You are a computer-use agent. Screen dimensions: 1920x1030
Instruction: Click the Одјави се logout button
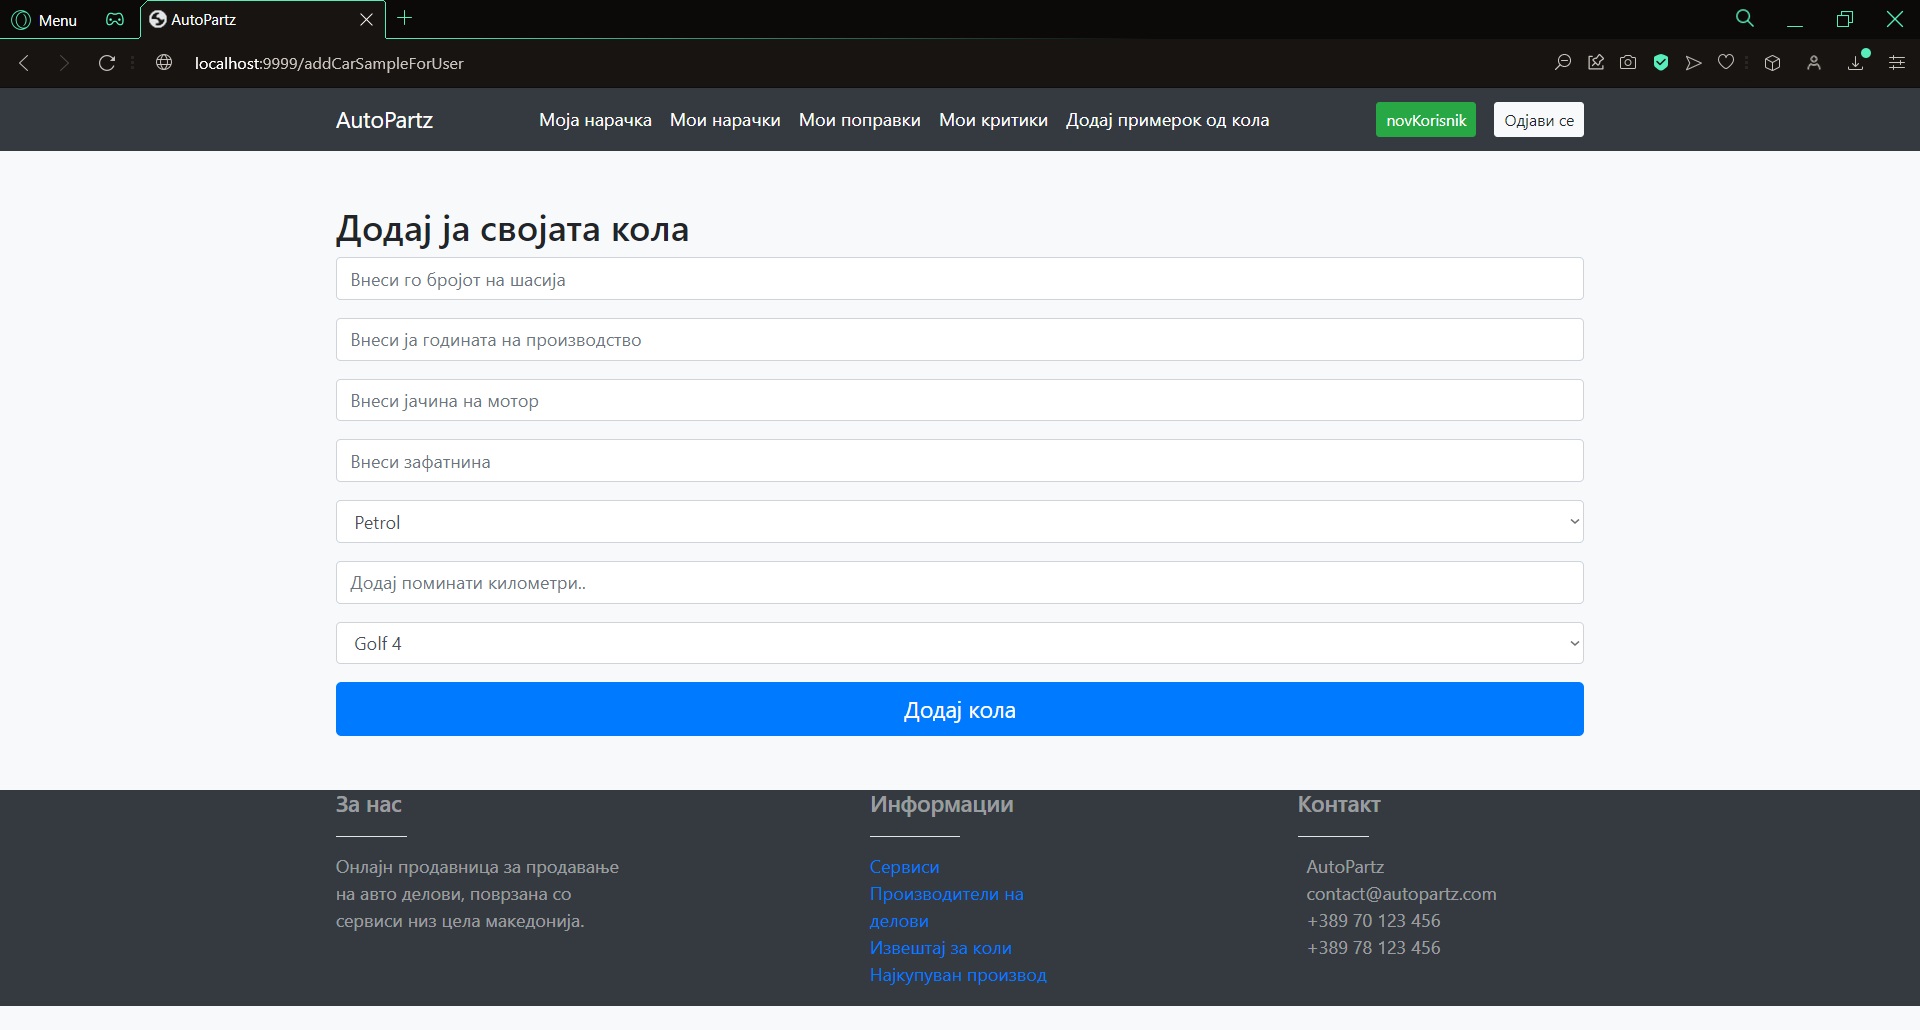(1538, 120)
